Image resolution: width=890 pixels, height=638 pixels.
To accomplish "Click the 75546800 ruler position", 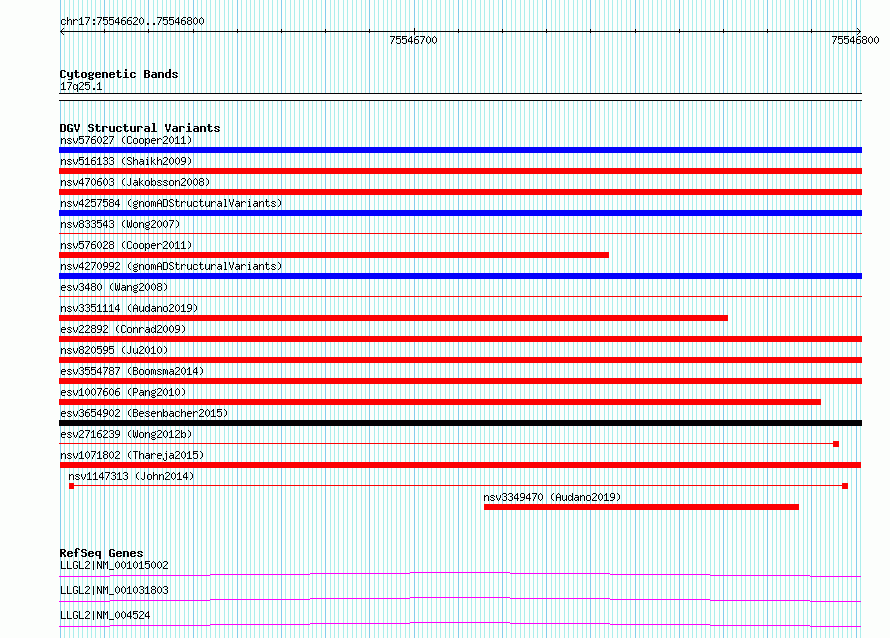I will tap(855, 40).
